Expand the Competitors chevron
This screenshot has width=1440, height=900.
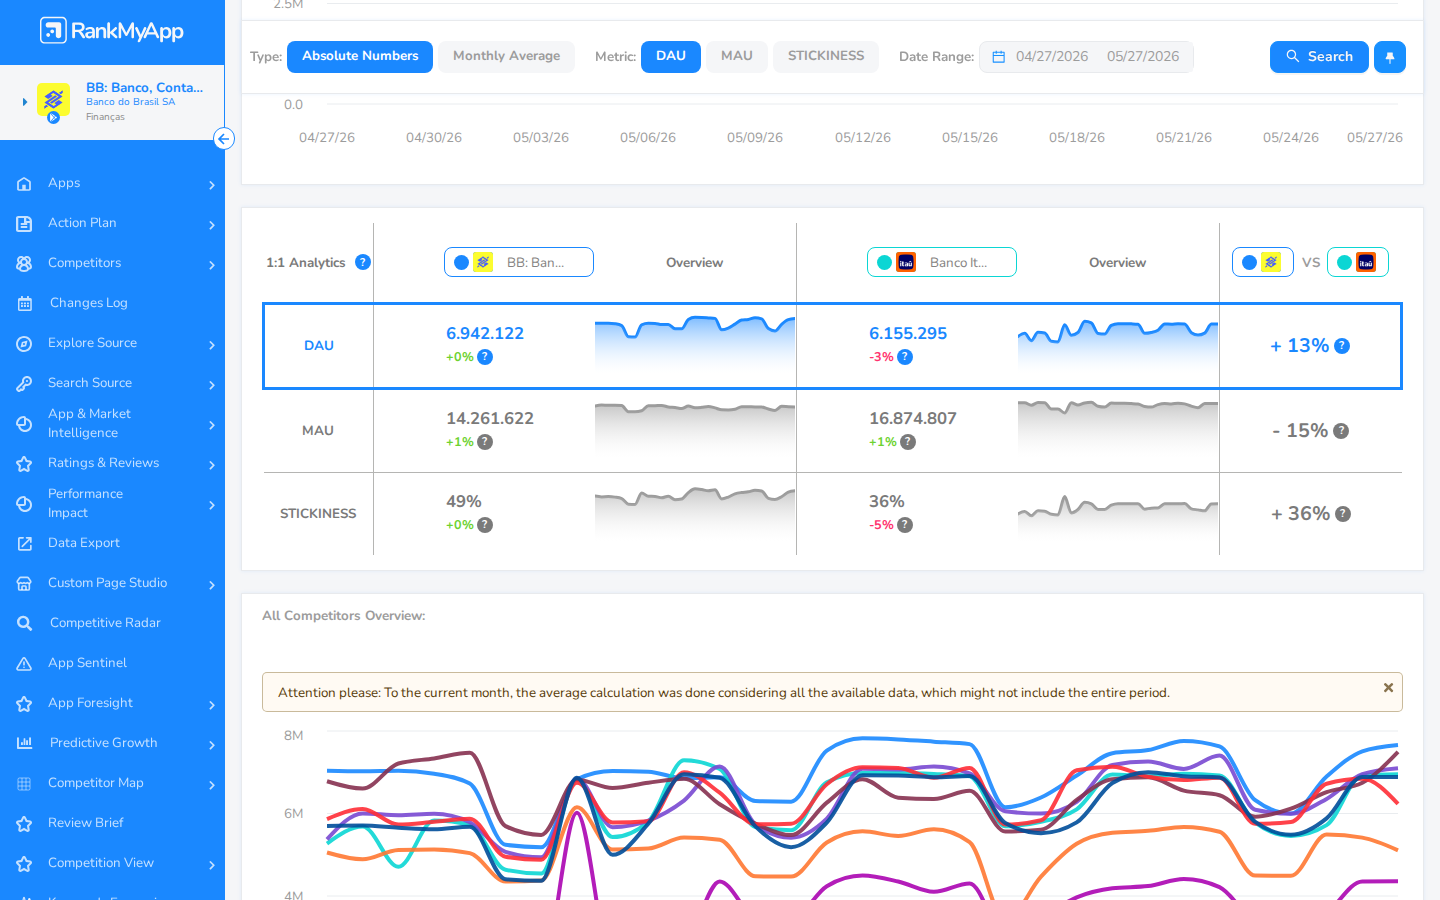pos(212,265)
